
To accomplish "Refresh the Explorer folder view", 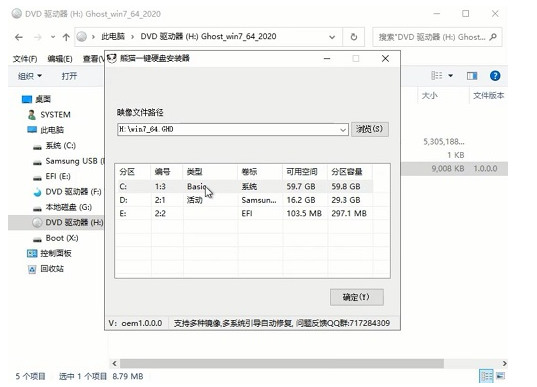I will 354,37.
